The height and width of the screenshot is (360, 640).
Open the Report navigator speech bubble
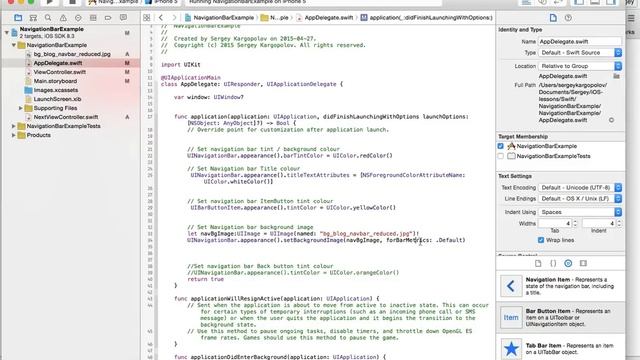(x=123, y=18)
